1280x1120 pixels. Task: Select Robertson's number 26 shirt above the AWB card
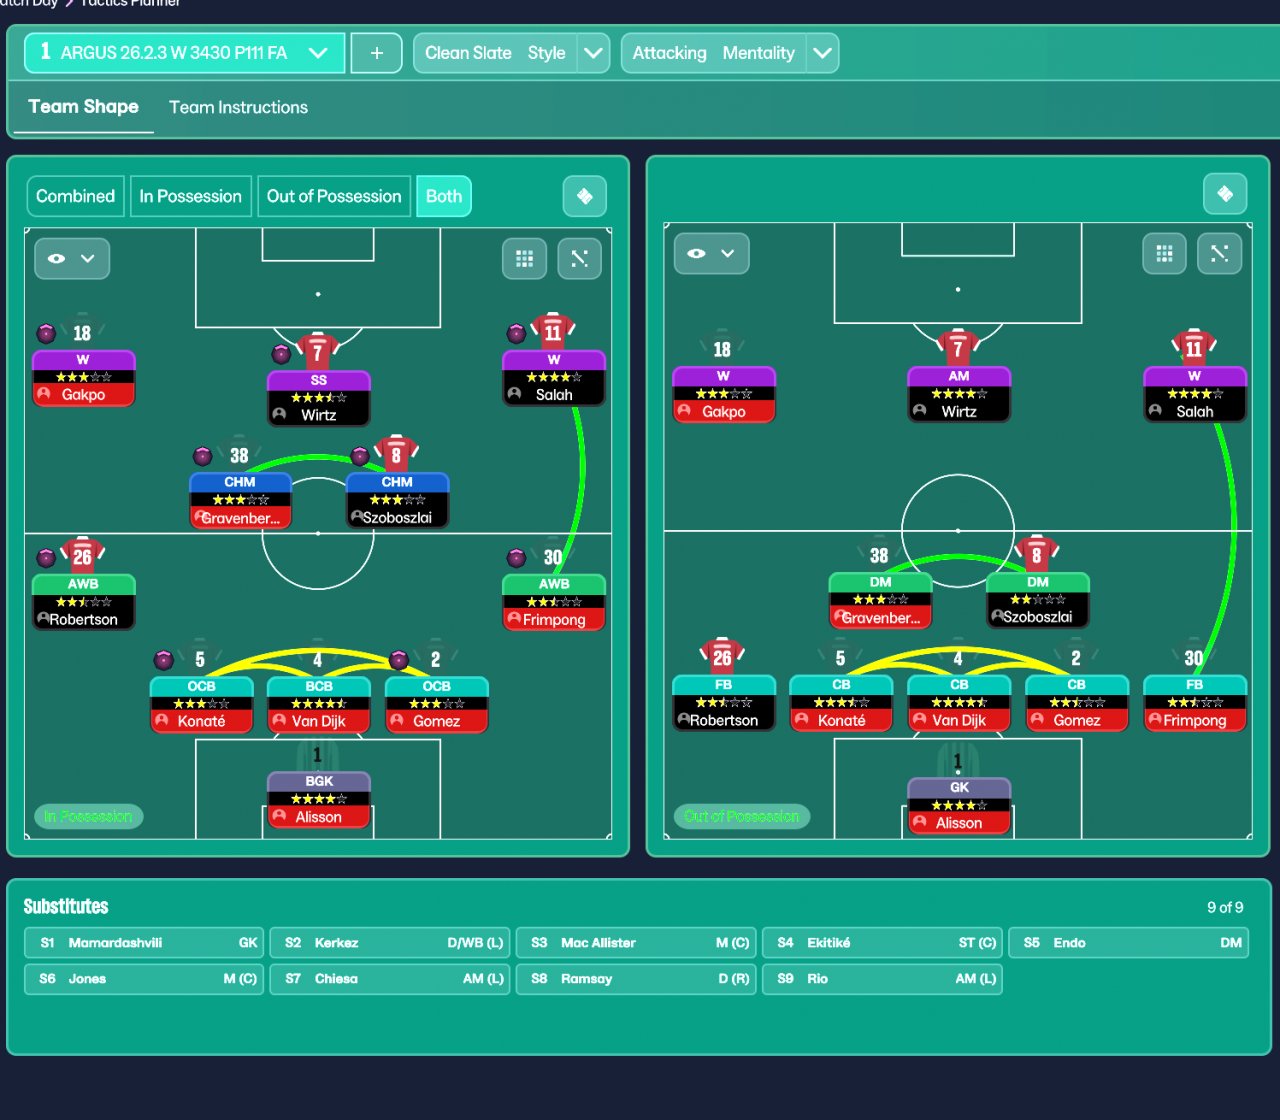pyautogui.click(x=82, y=556)
